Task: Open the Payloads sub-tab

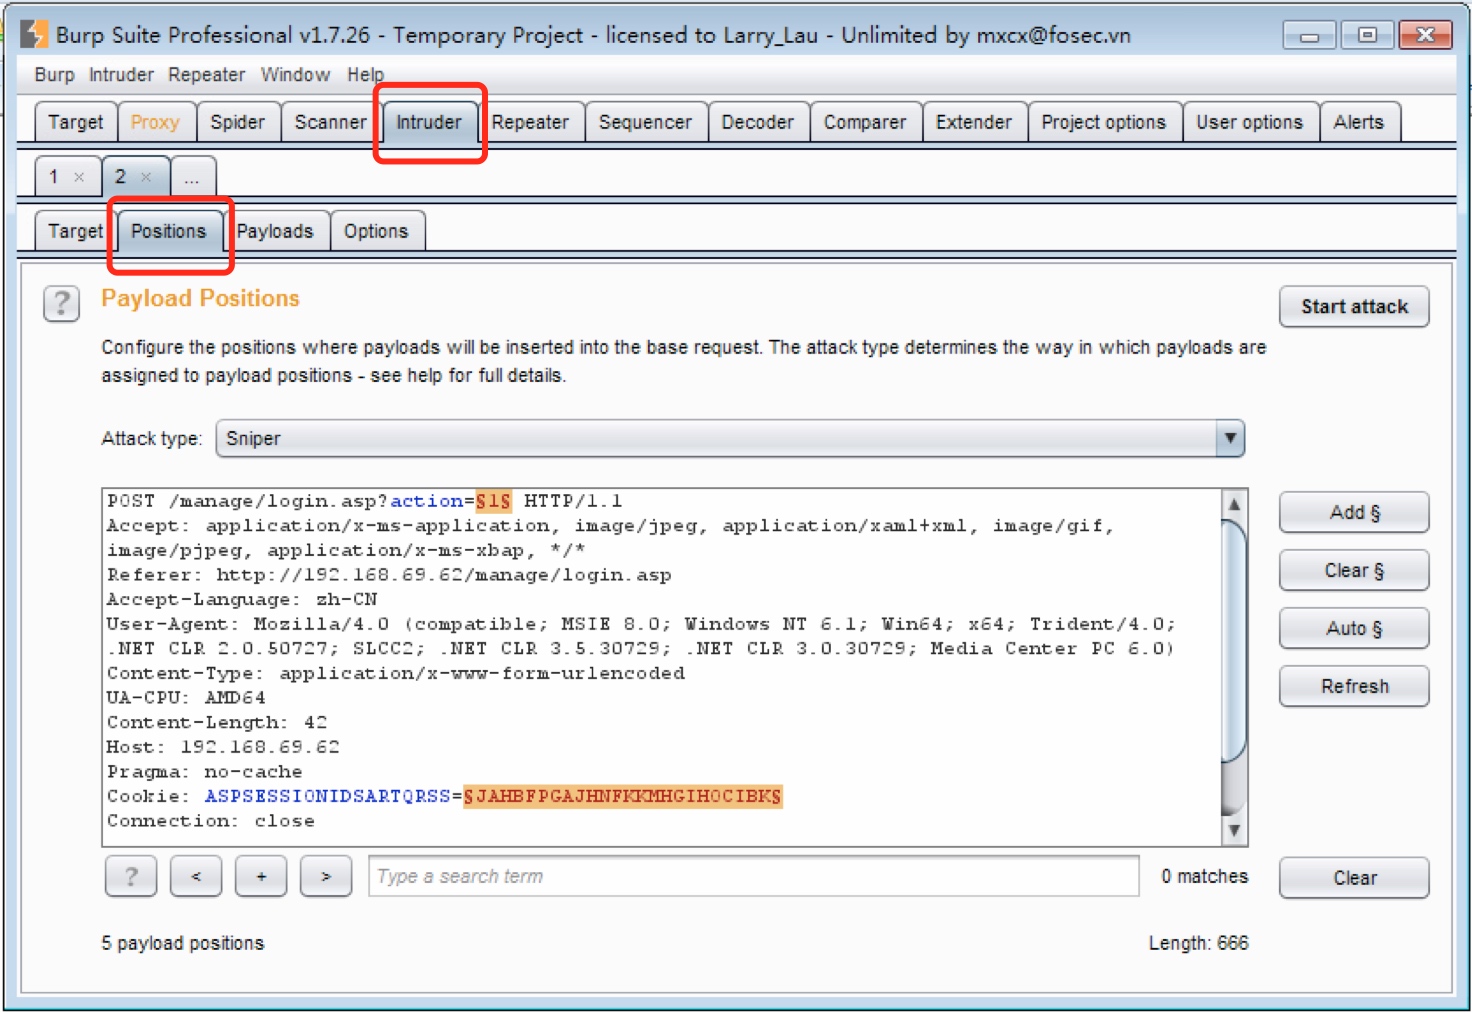Action: pyautogui.click(x=275, y=231)
